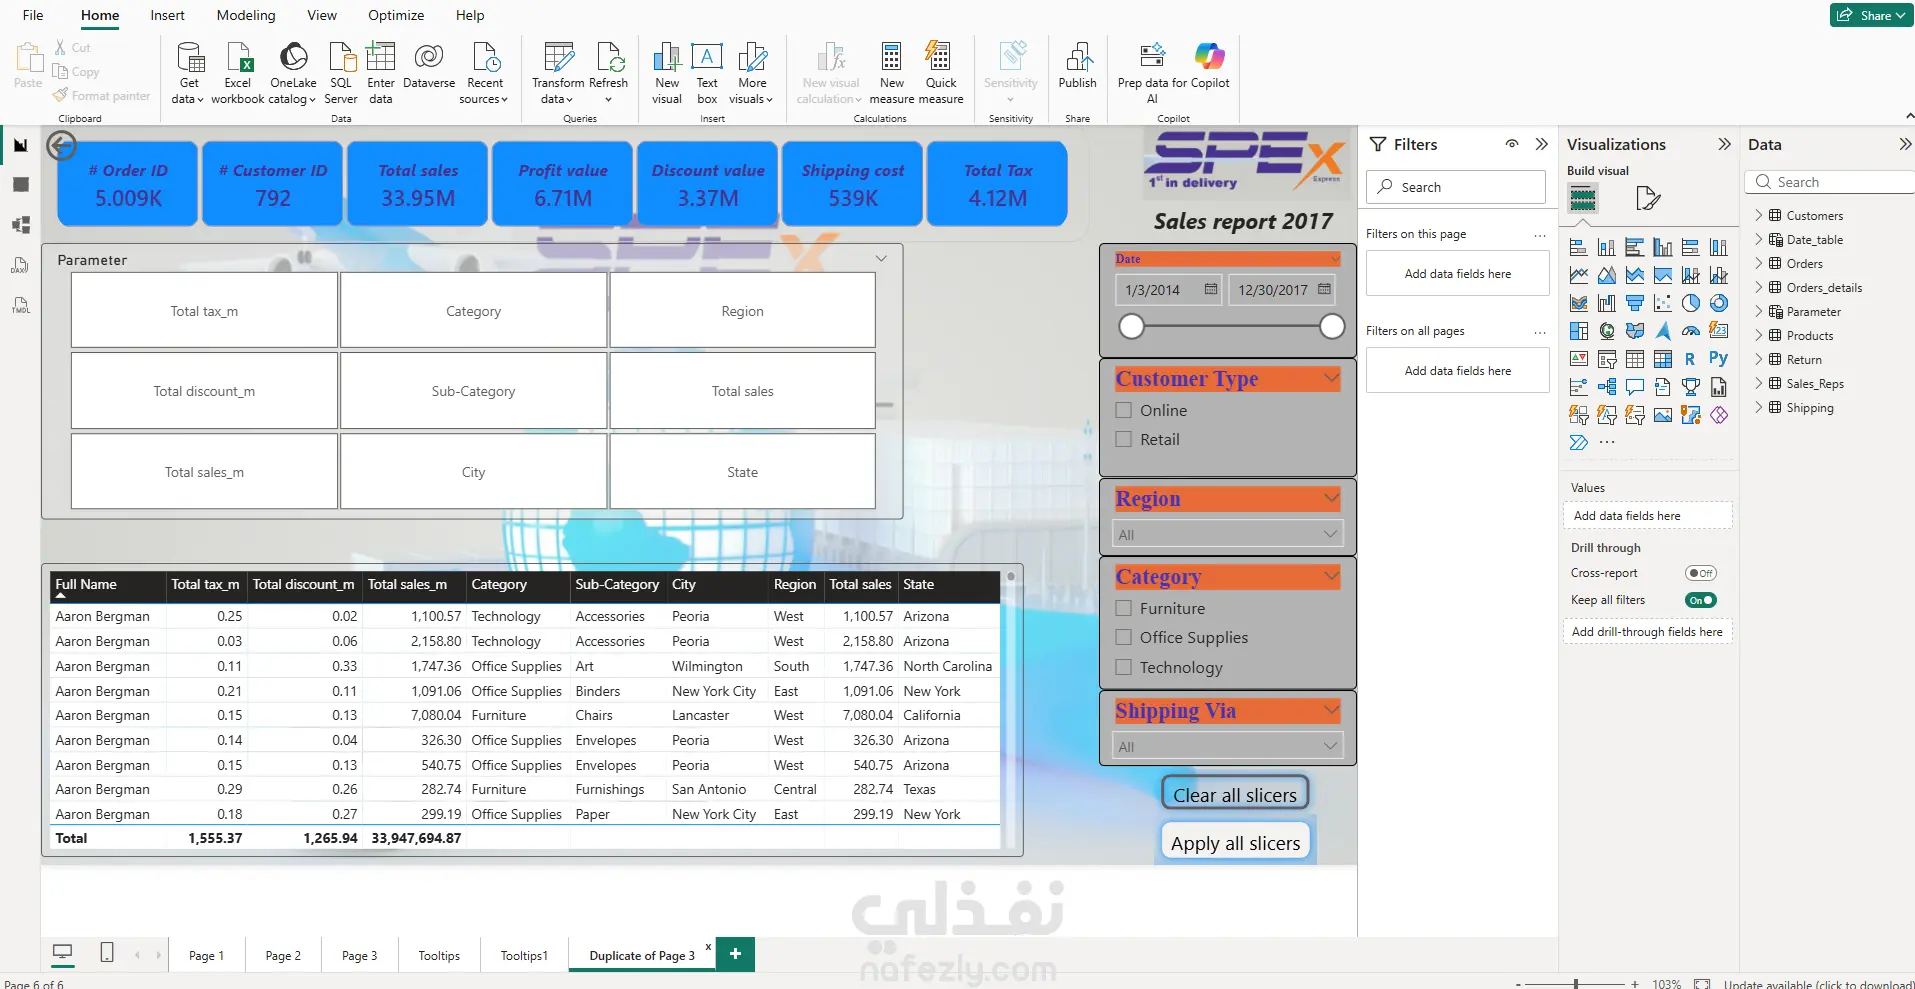Select the Total tax_m parameter tile
This screenshot has height=989, width=1915.
204,311
